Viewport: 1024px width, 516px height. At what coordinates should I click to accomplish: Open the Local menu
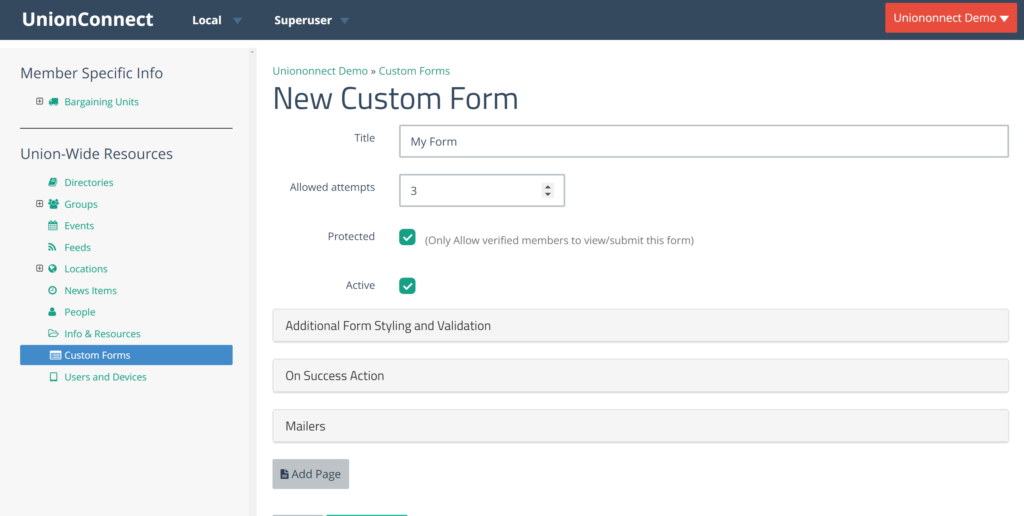click(x=217, y=20)
